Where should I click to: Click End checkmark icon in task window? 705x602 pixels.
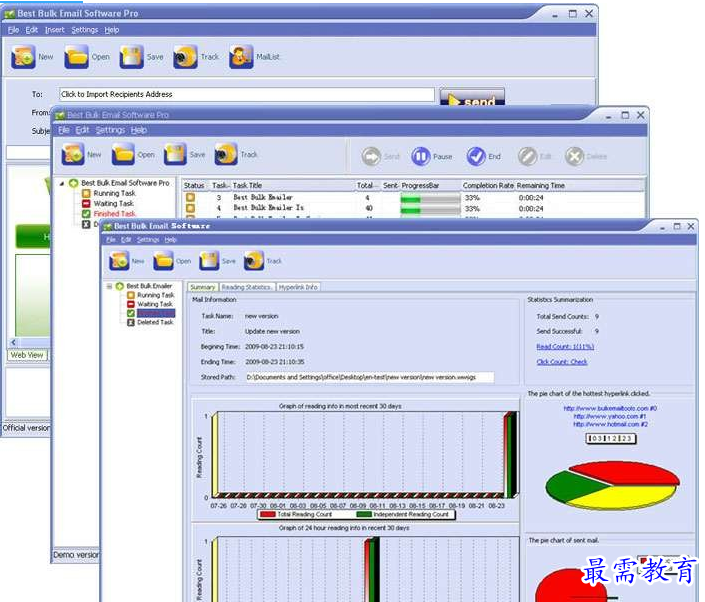476,156
